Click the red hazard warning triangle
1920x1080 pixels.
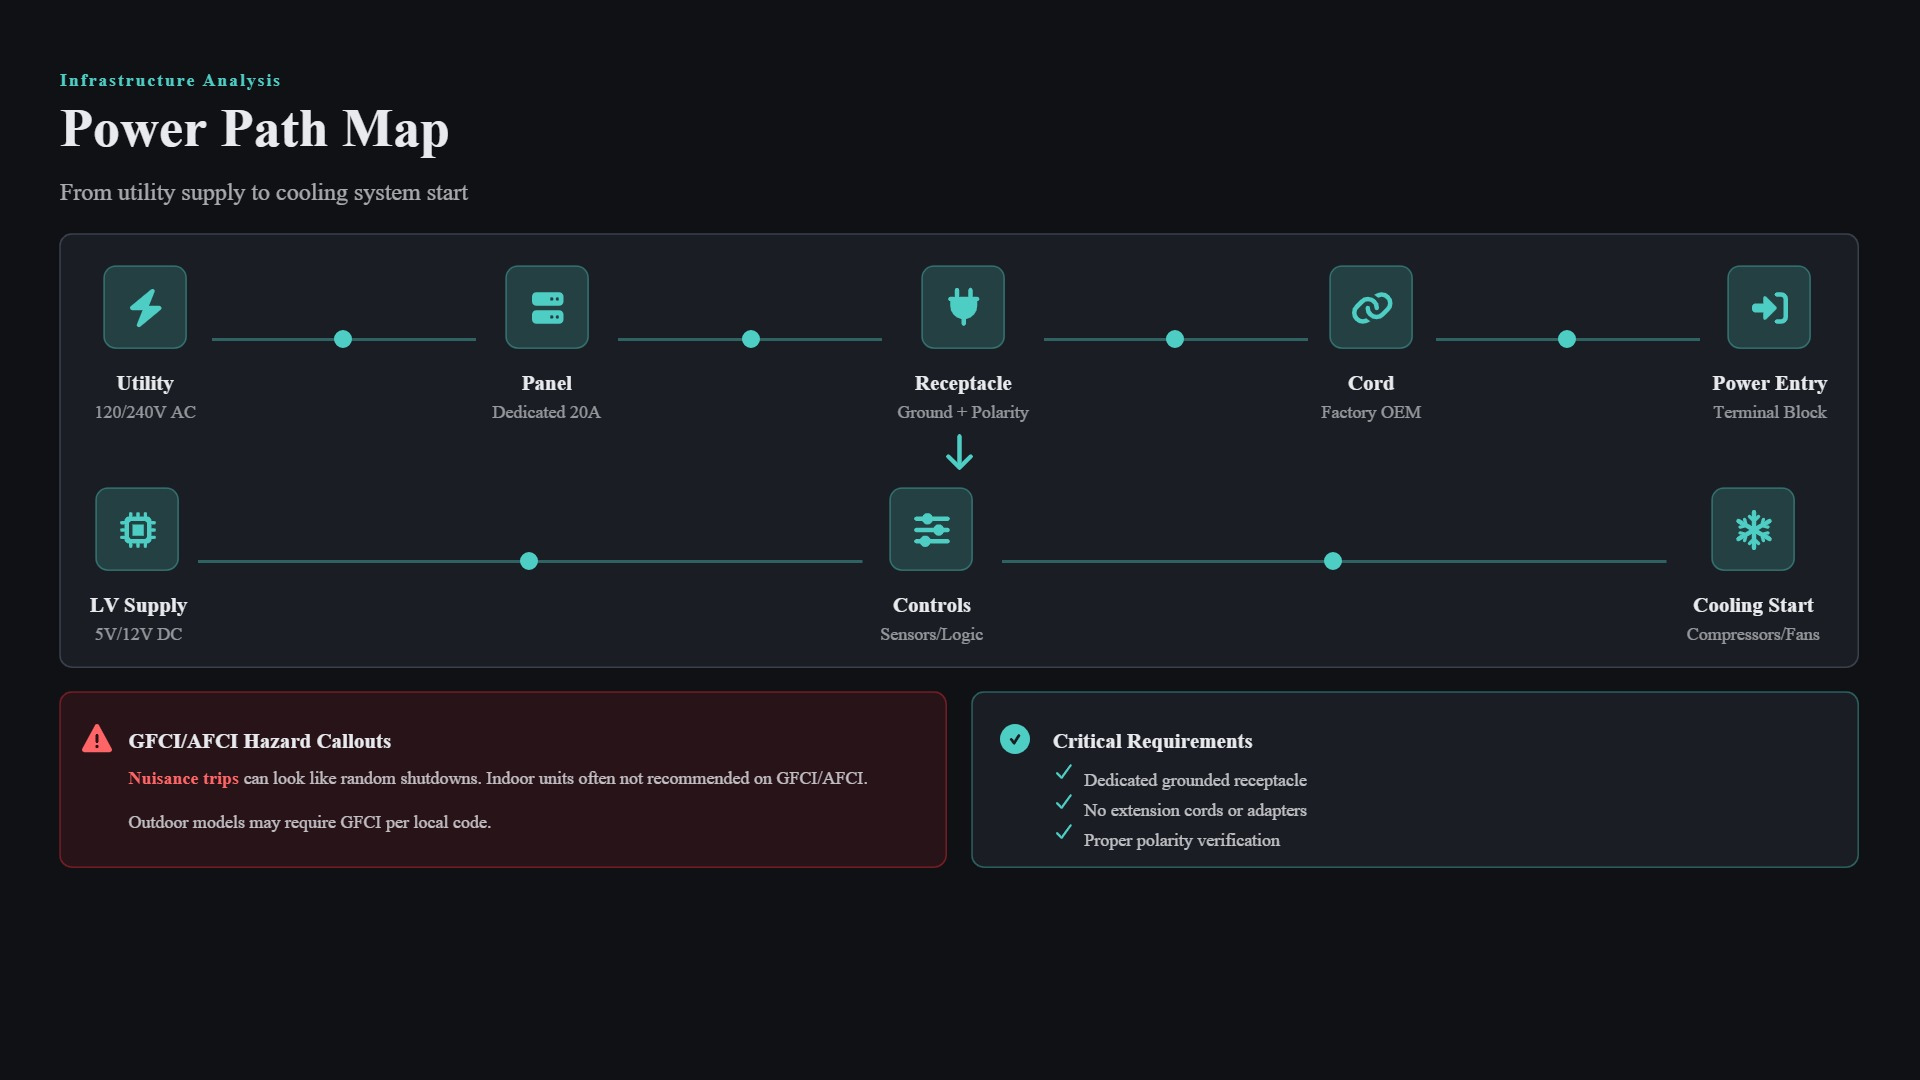97,739
